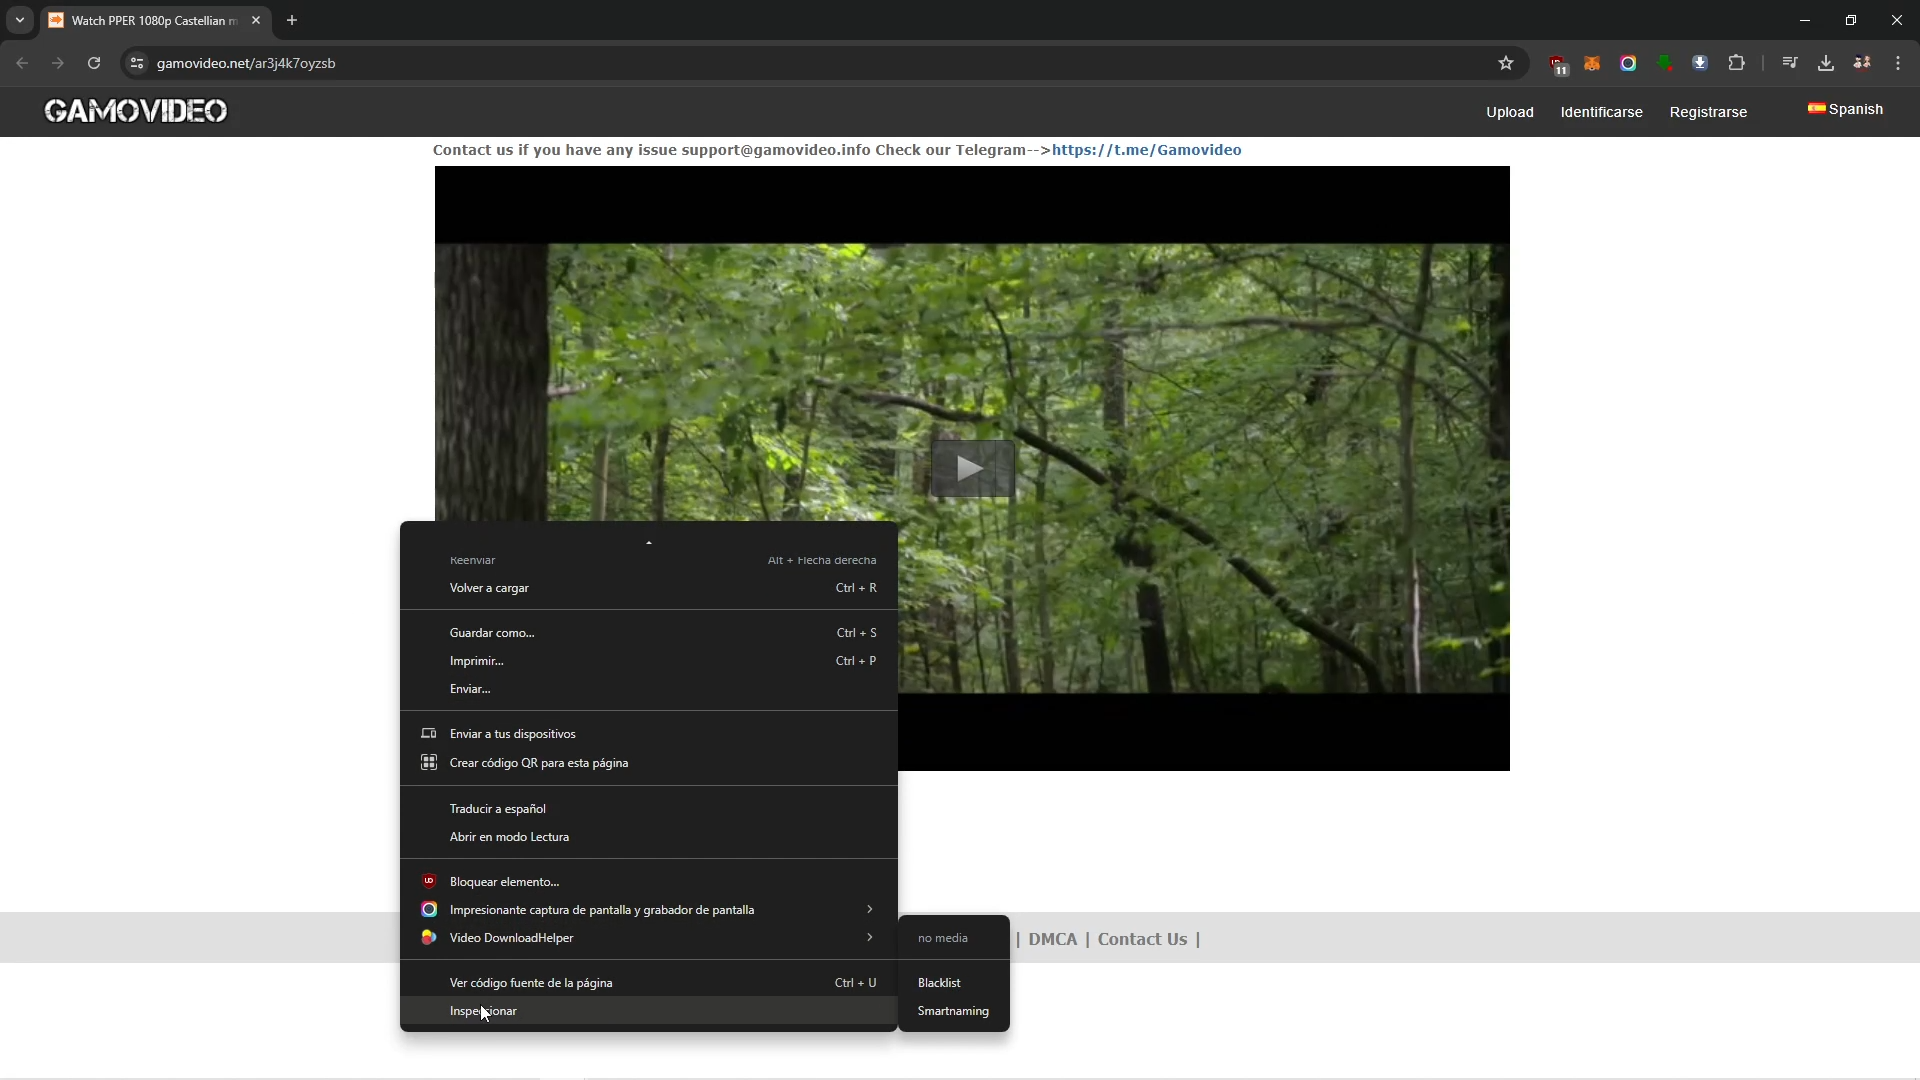Expand the Video DownloadHelper submenu

(x=648, y=938)
